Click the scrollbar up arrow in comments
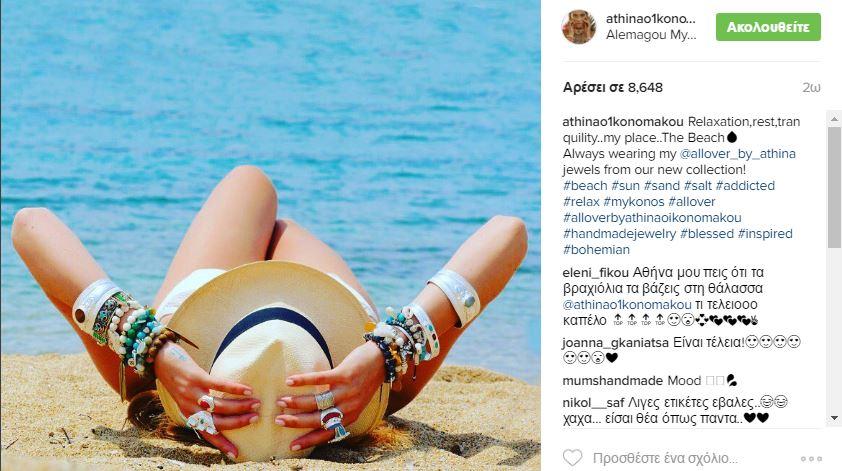842x471 pixels. click(834, 118)
